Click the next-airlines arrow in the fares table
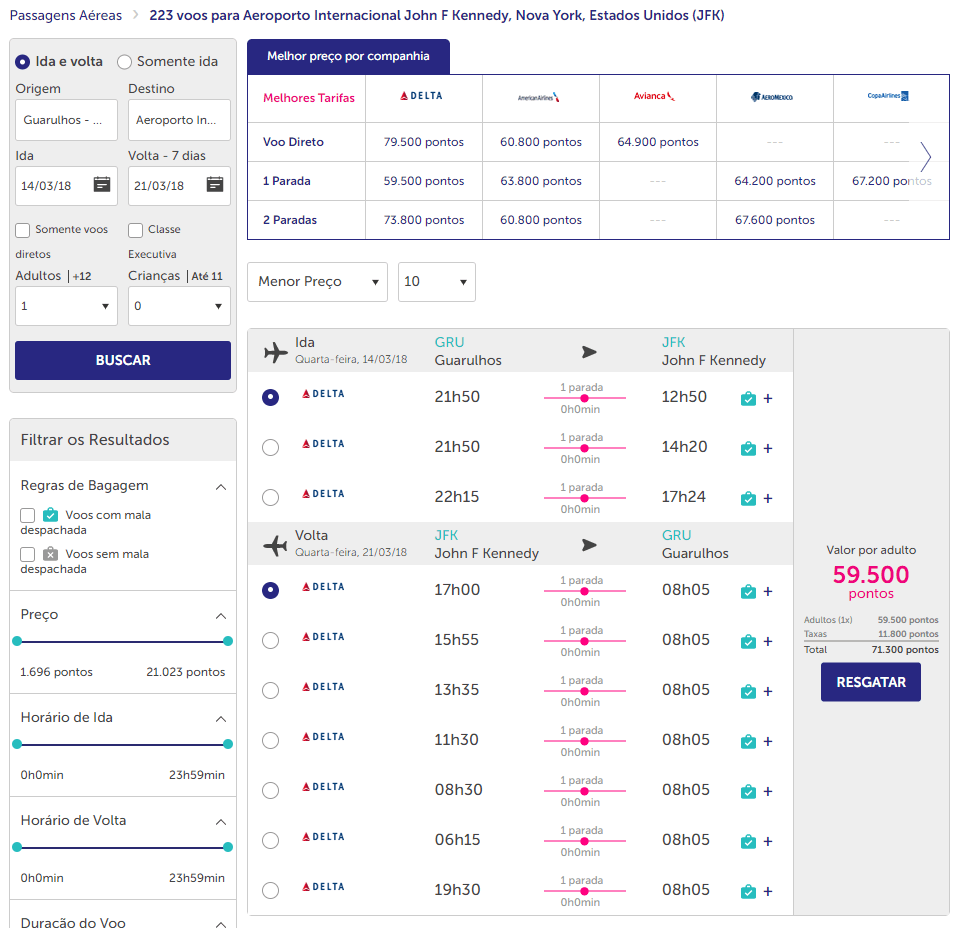Screen dimensions: 957x928 [x=926, y=158]
